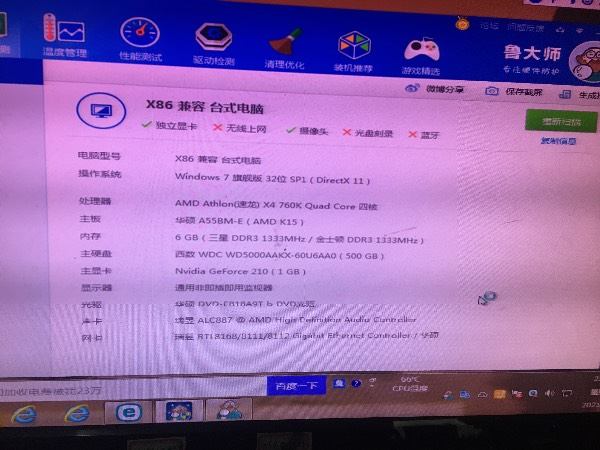Select the Windows 7 operating system text
This screenshot has height=450, width=600.
click(272, 178)
